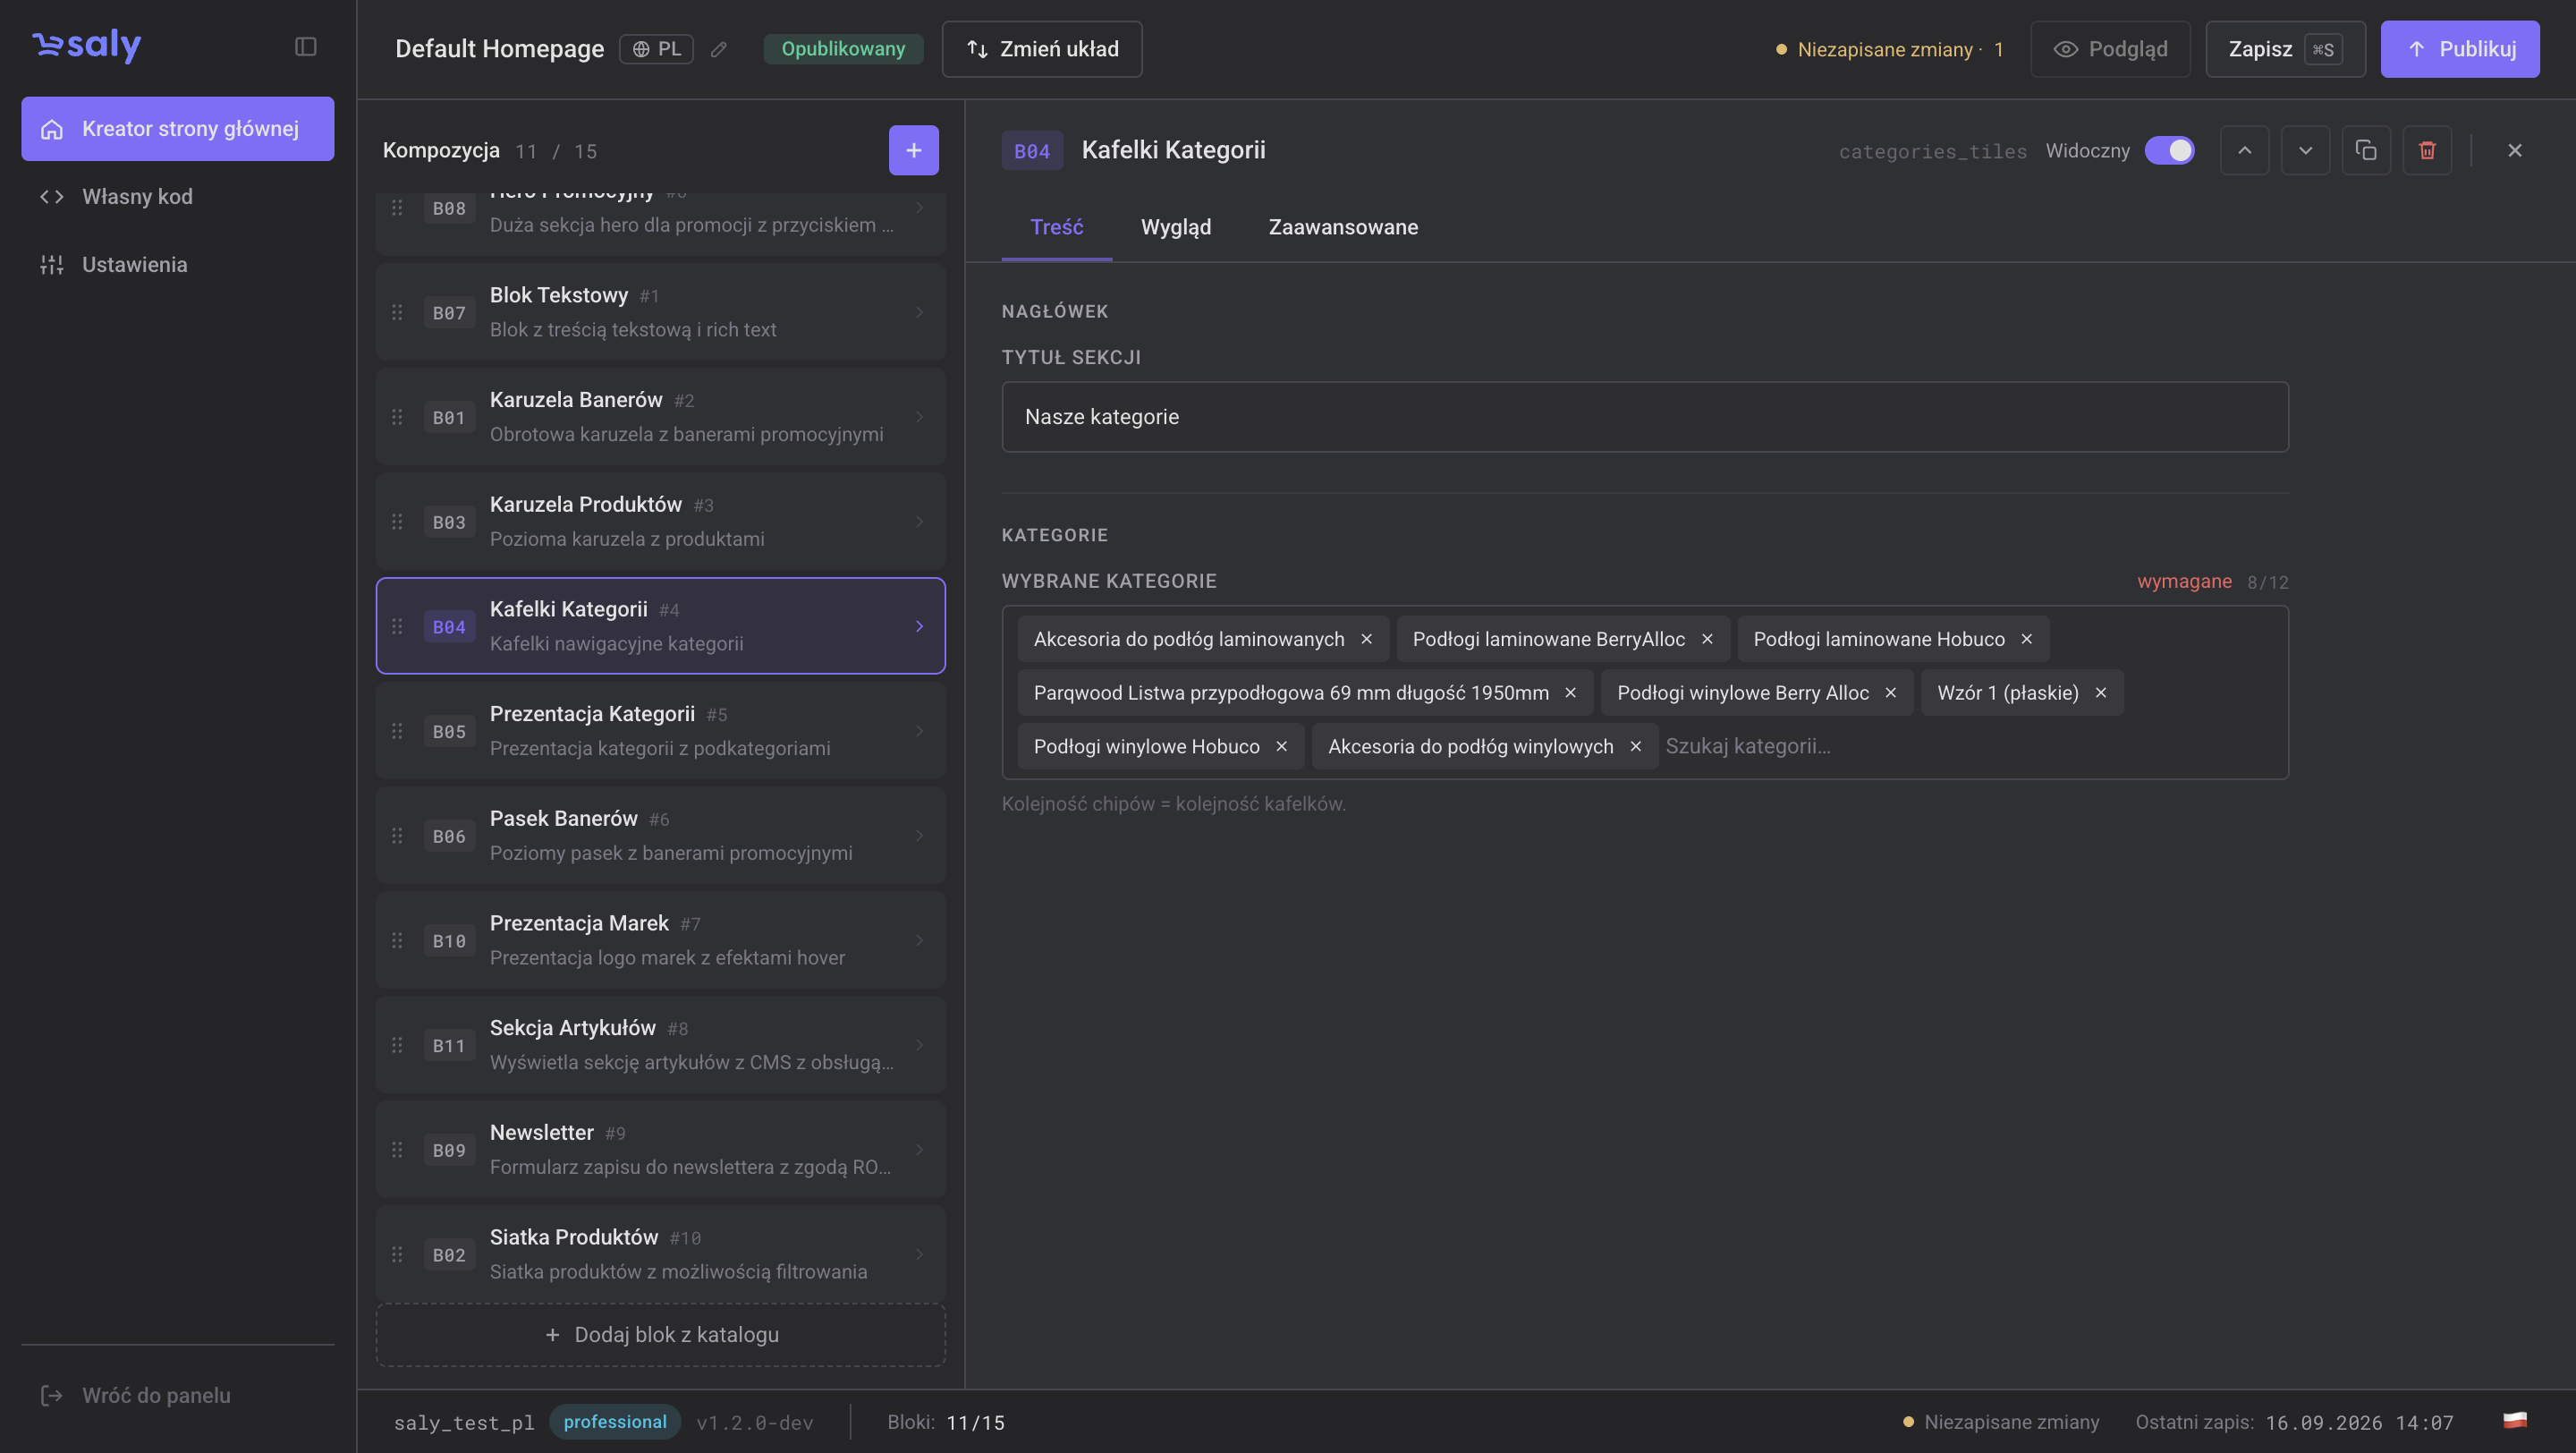
Task: Click Dodaj blok z katalogu
Action: 660,1335
